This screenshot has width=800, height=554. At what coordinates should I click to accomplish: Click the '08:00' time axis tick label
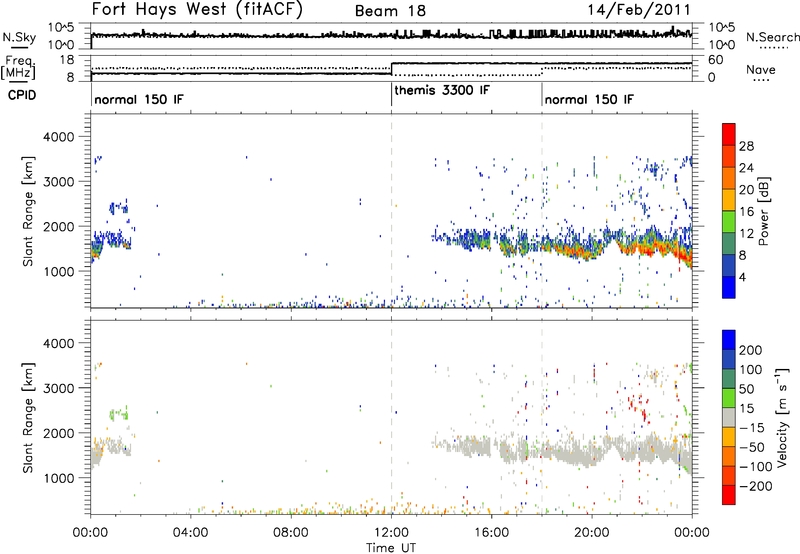(x=291, y=533)
